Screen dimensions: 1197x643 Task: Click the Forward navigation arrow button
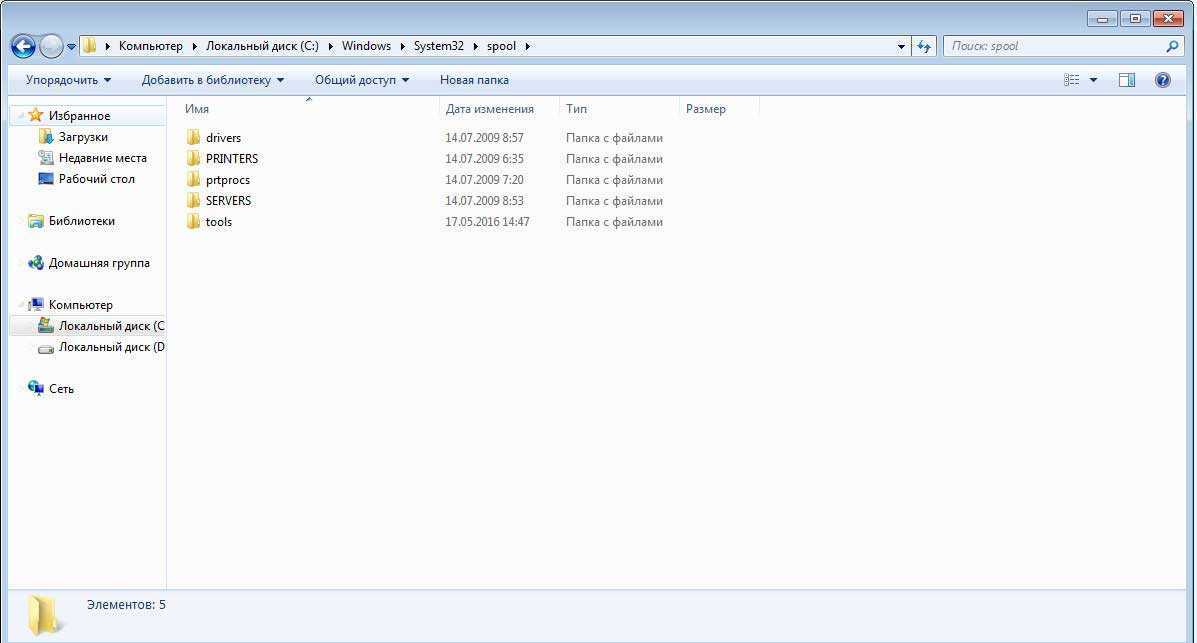pyautogui.click(x=50, y=47)
